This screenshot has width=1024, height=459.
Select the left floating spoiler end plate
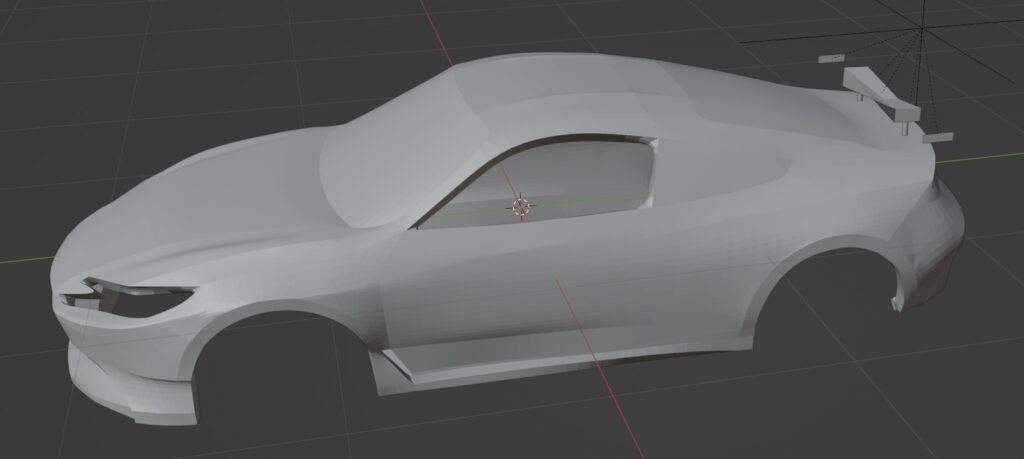(832, 58)
